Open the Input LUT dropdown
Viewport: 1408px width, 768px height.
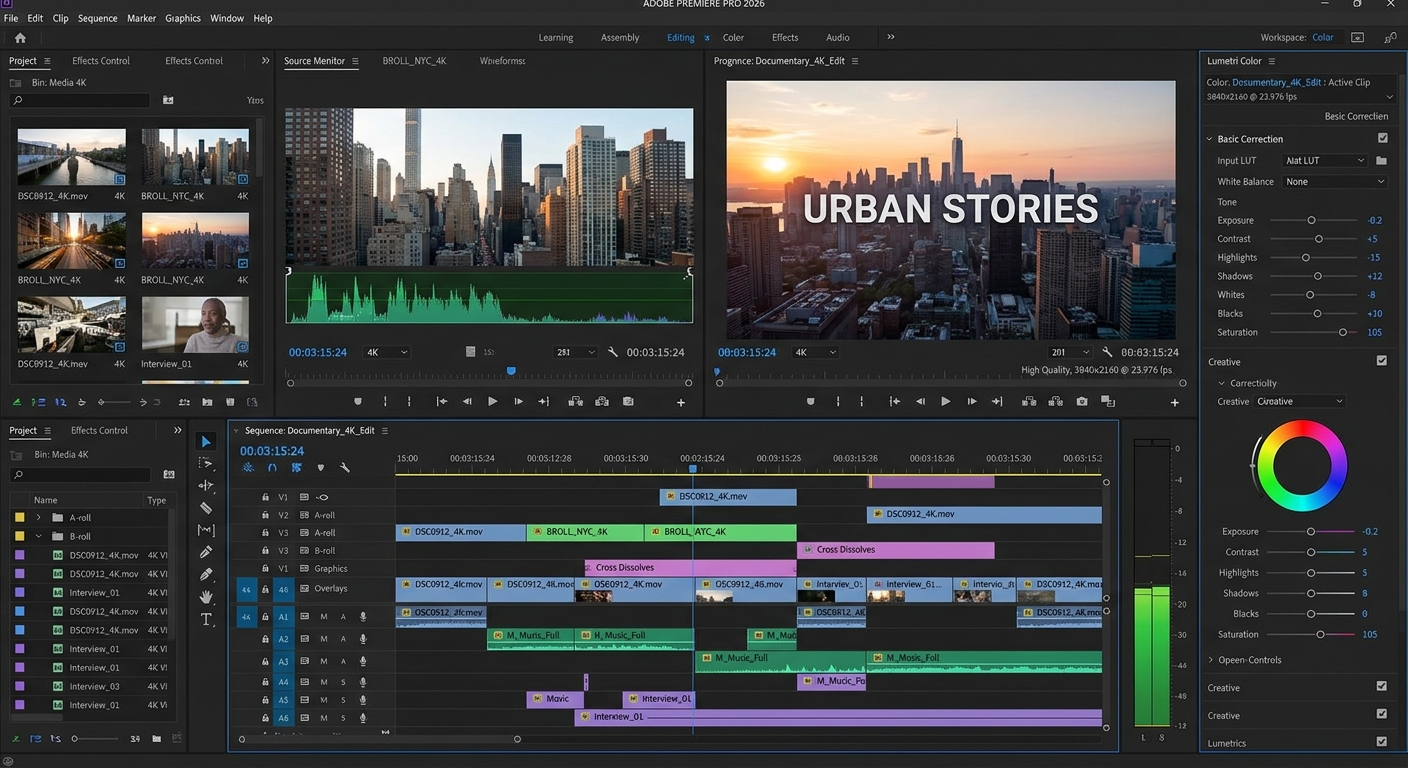(1324, 161)
